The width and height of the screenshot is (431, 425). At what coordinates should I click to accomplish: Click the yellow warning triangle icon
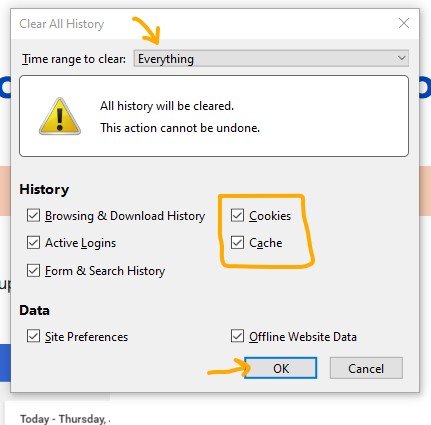click(x=60, y=117)
